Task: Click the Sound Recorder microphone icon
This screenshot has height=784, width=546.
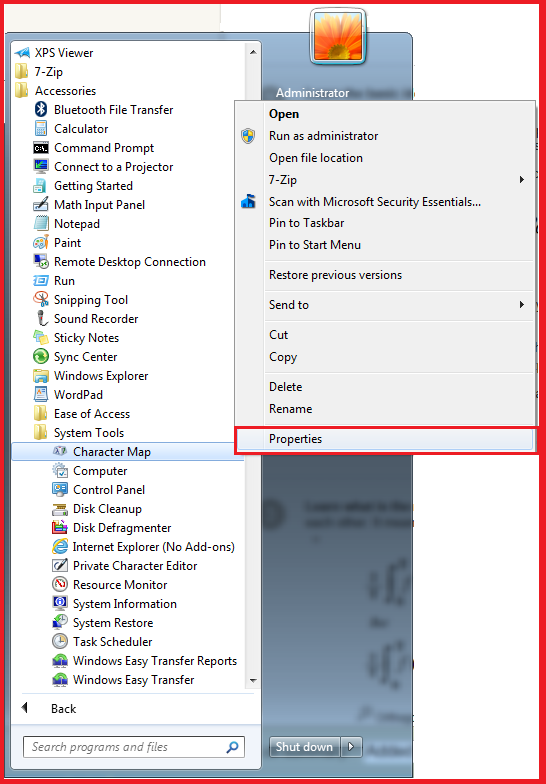Action: point(41,318)
